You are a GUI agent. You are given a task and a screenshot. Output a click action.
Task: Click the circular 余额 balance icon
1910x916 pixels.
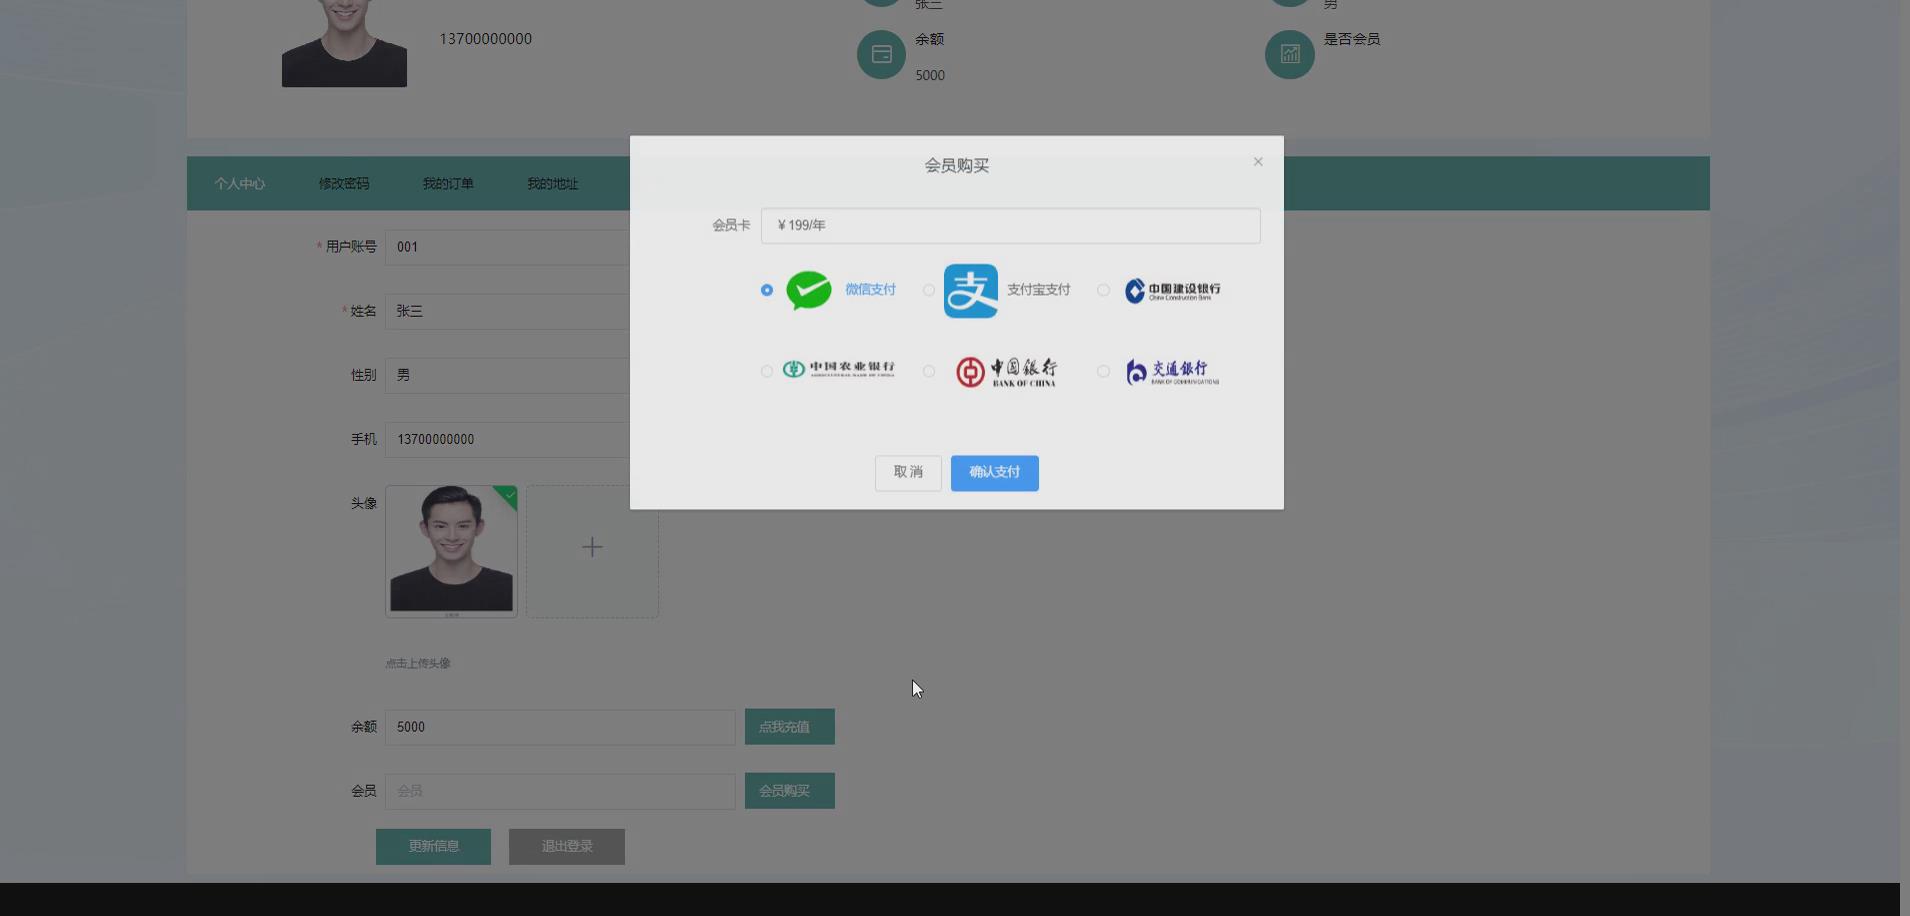[x=880, y=55]
